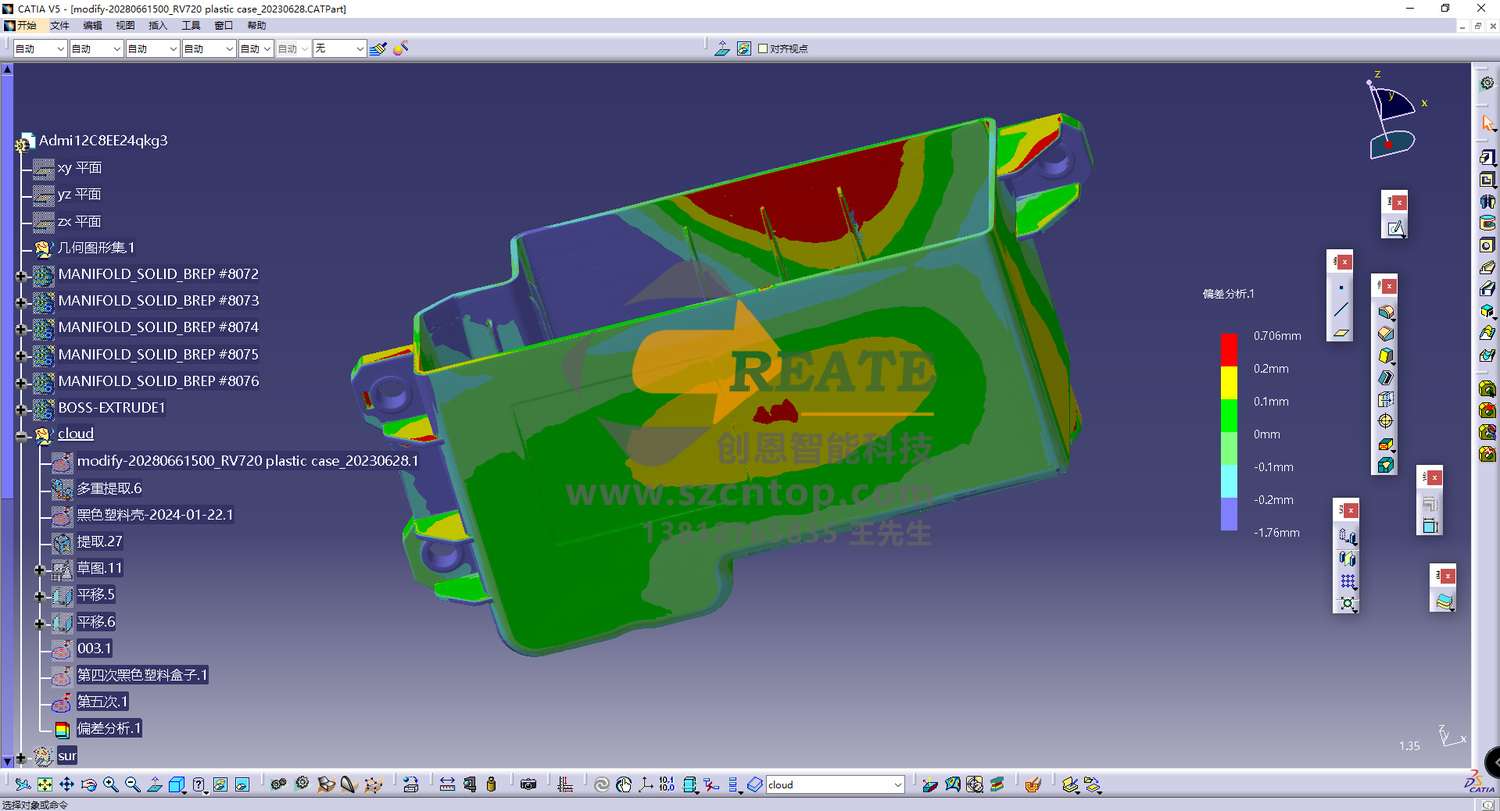Collapse the cloud geometrical set node
Image resolution: width=1500 pixels, height=811 pixels.
click(x=21, y=434)
